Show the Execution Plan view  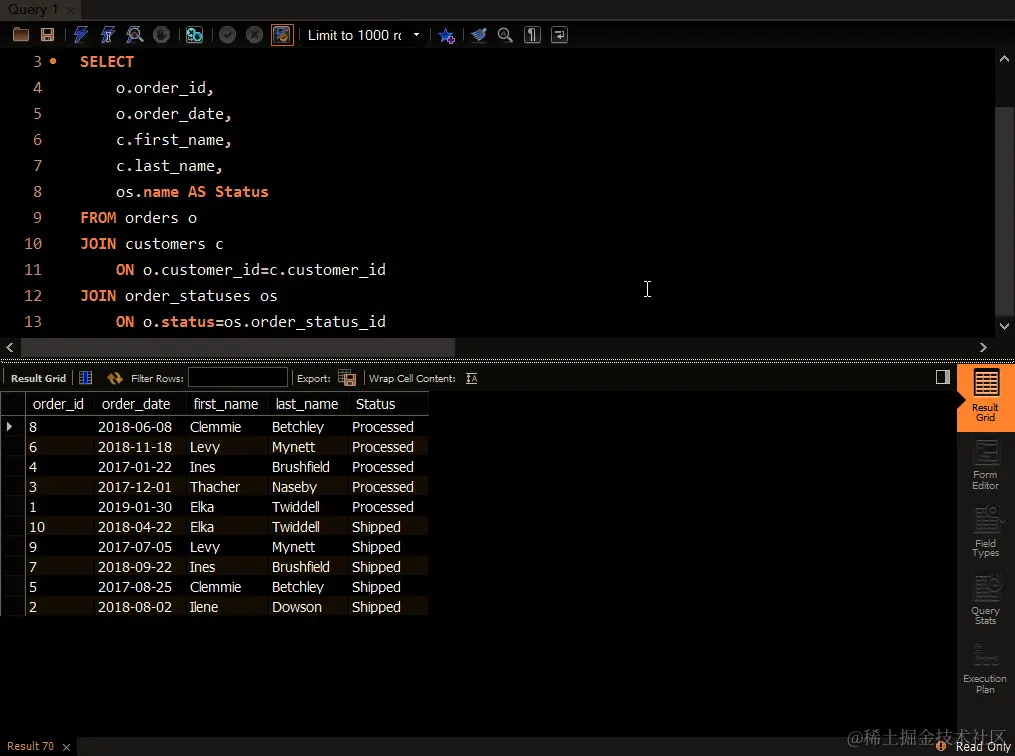tap(985, 668)
